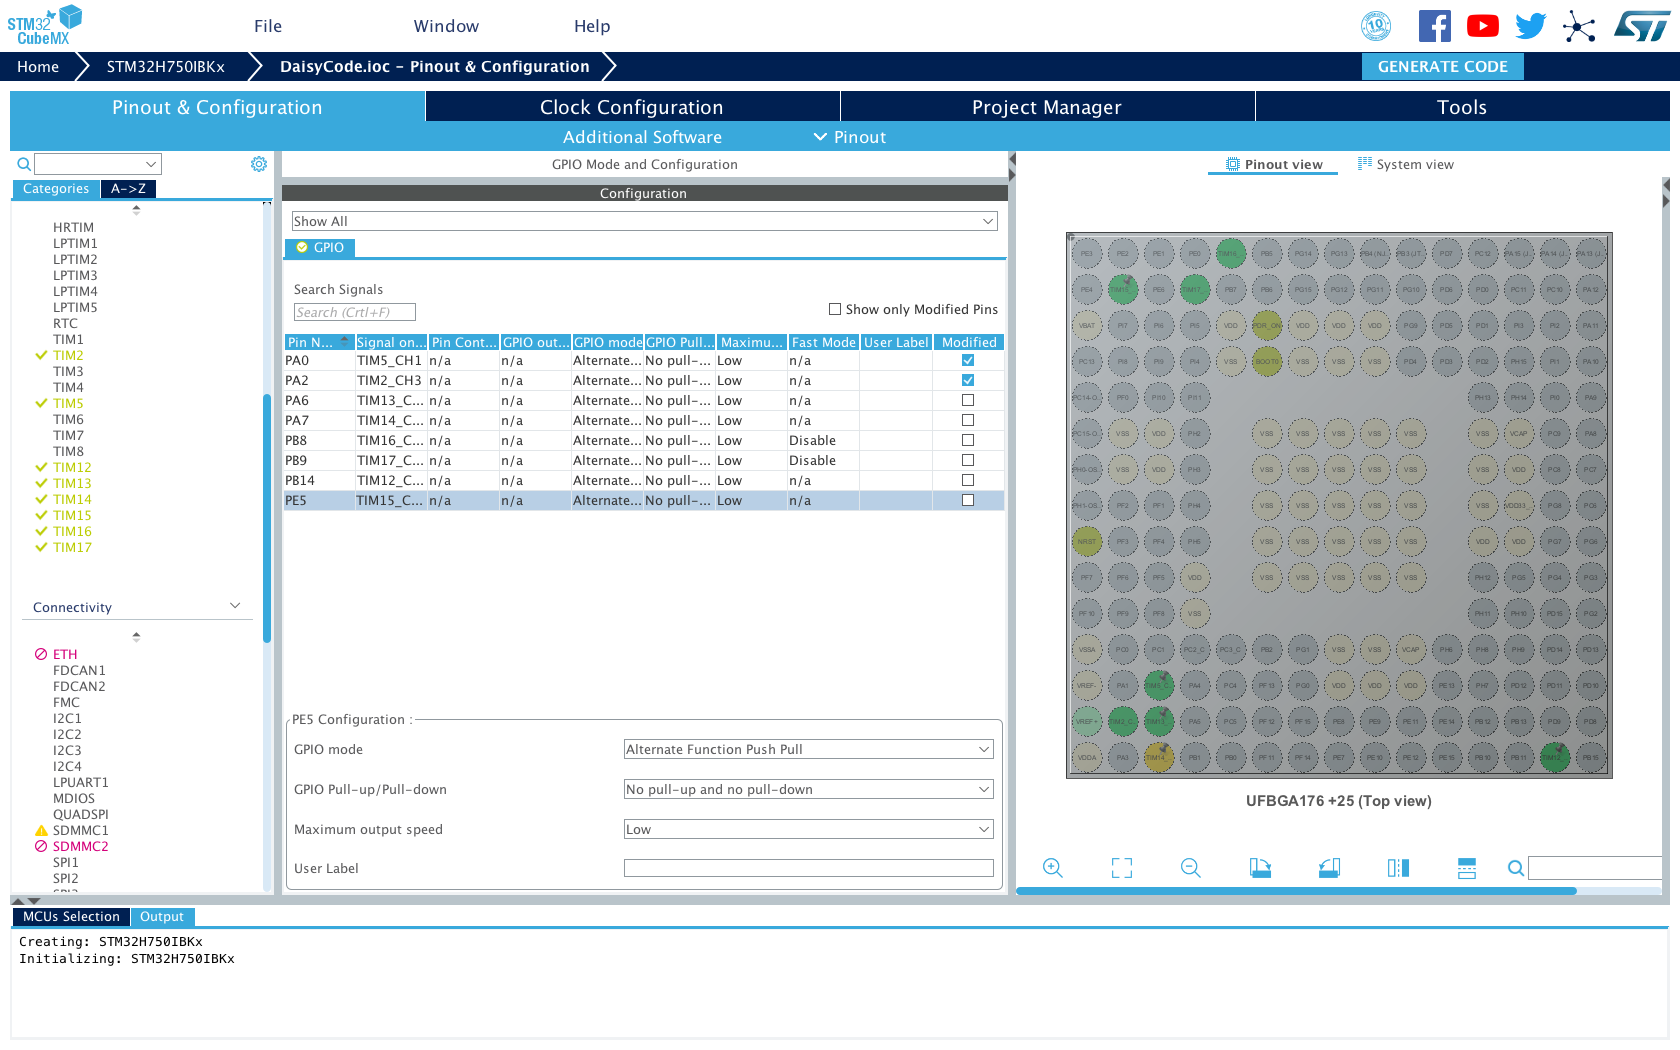Open the Show All filter dropdown
The width and height of the screenshot is (1680, 1050).
pos(644,221)
